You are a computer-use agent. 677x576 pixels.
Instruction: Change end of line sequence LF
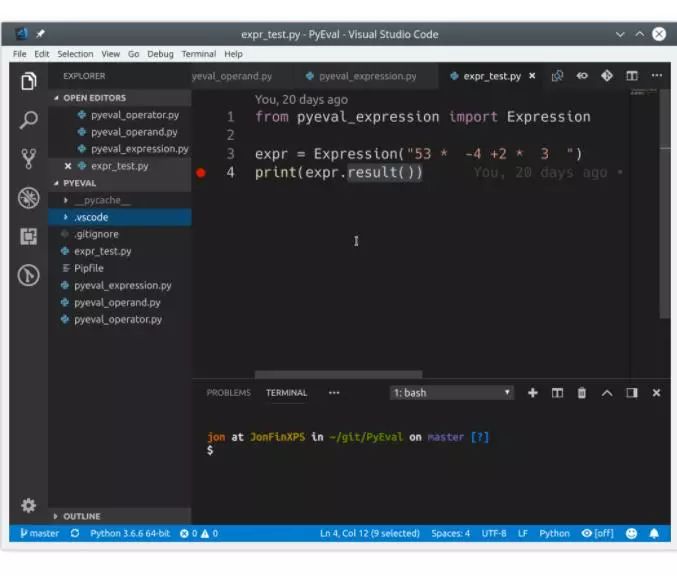coord(523,534)
